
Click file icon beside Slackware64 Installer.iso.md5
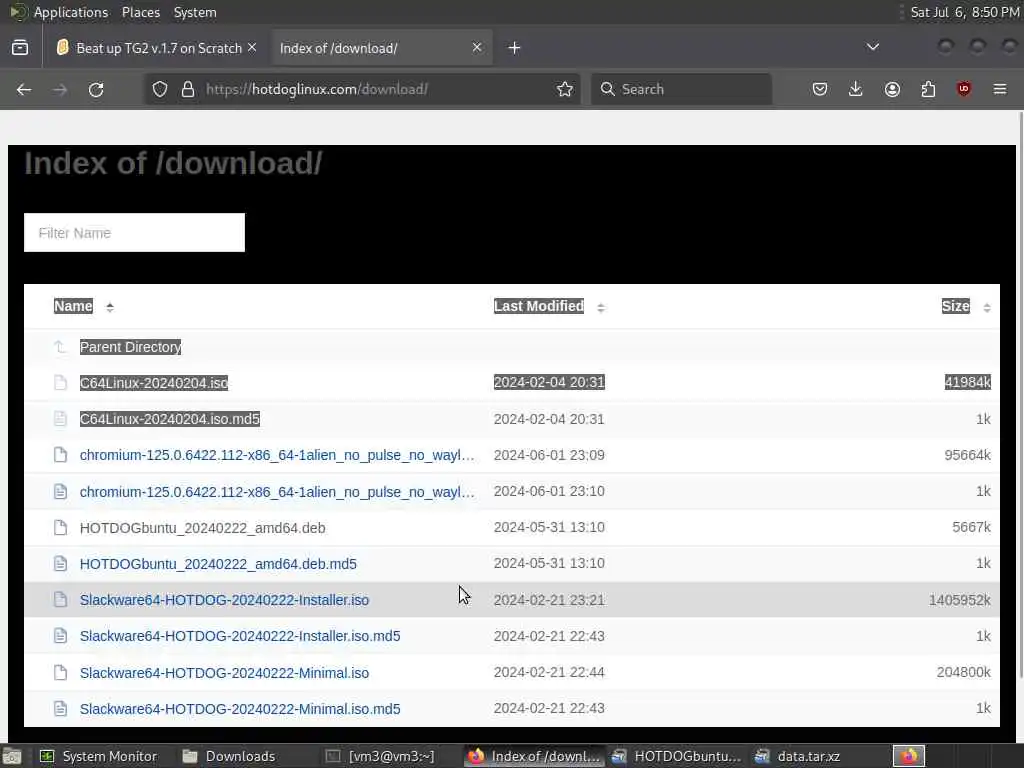point(60,636)
